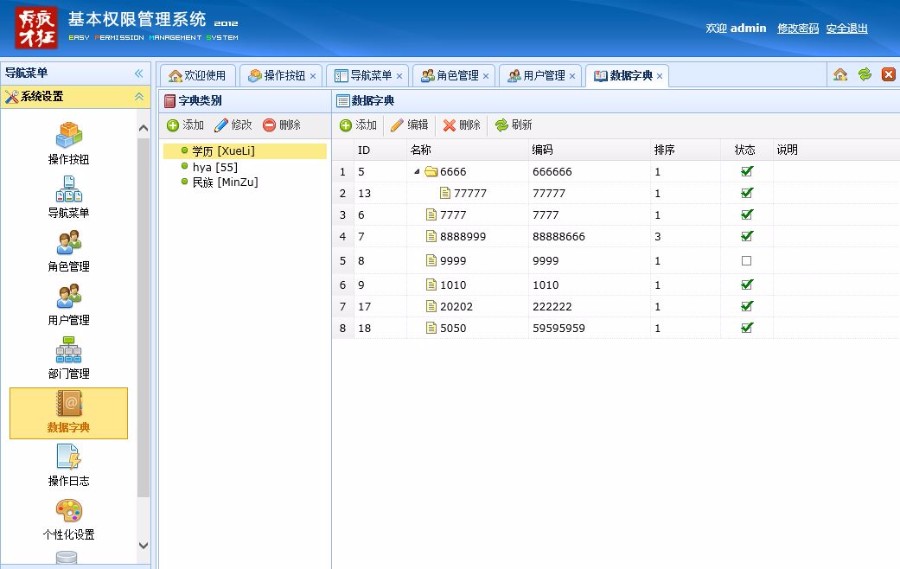This screenshot has height=569, width=900.
Task: Collapse the 6666 tree node arrow
Action: click(417, 172)
